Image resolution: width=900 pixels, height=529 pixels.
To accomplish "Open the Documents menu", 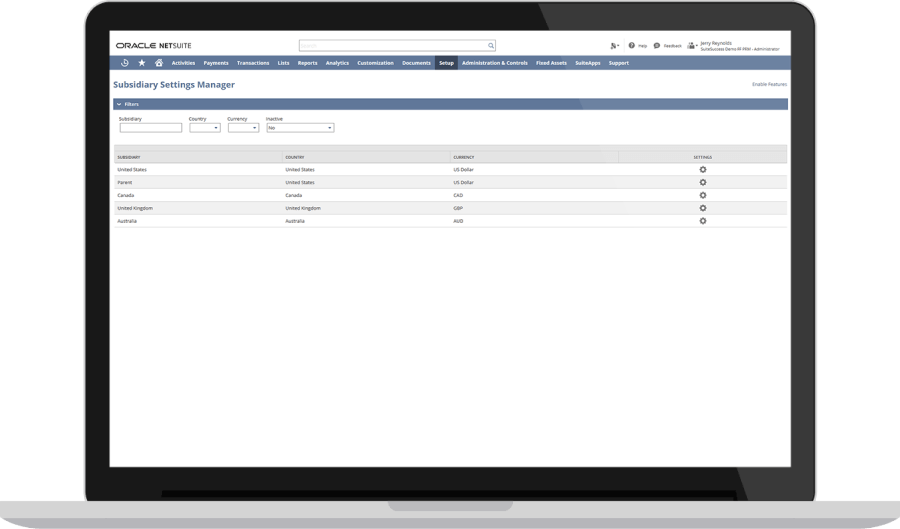I will 416,63.
